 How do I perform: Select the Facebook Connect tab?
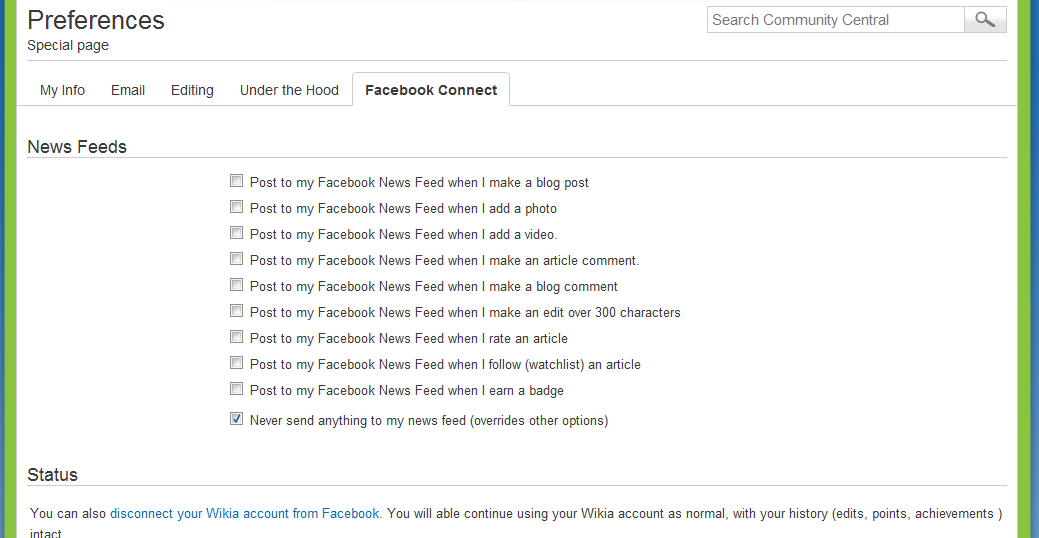(431, 90)
